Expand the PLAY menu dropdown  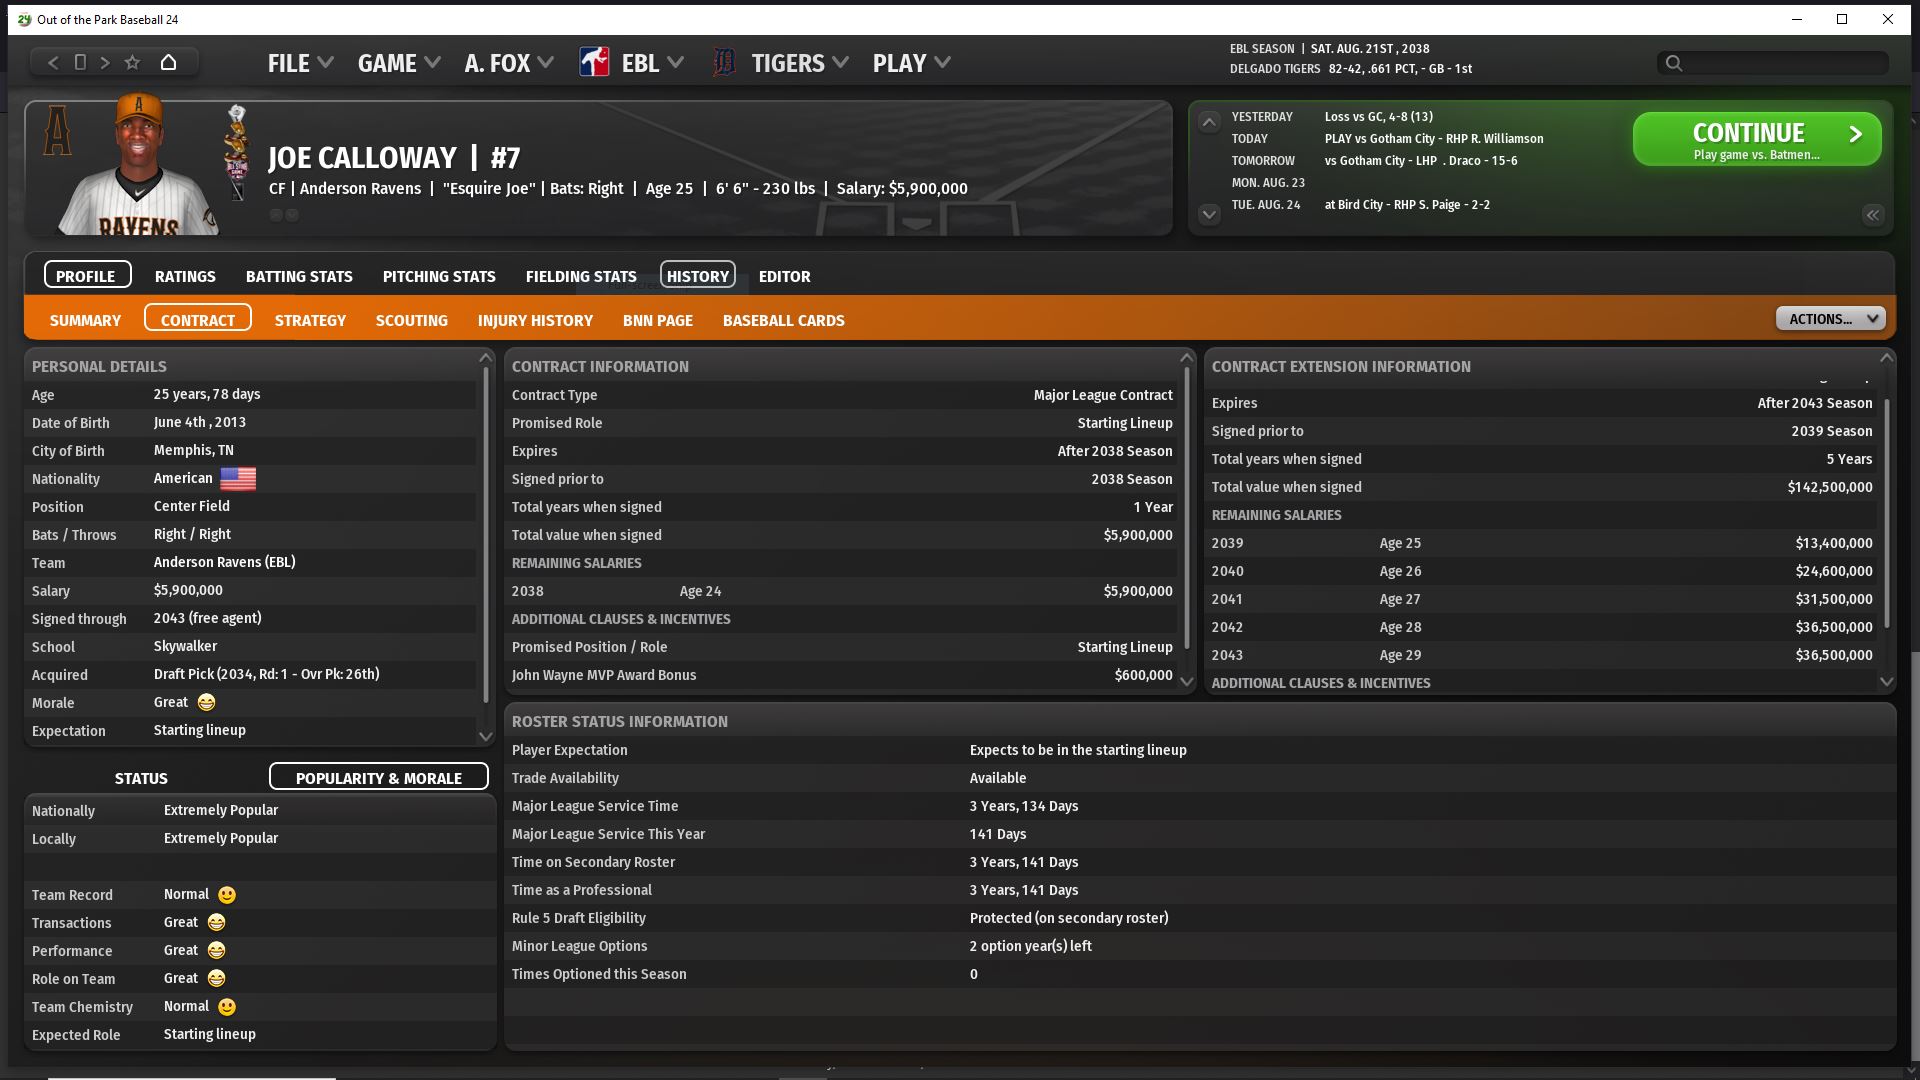[x=911, y=63]
